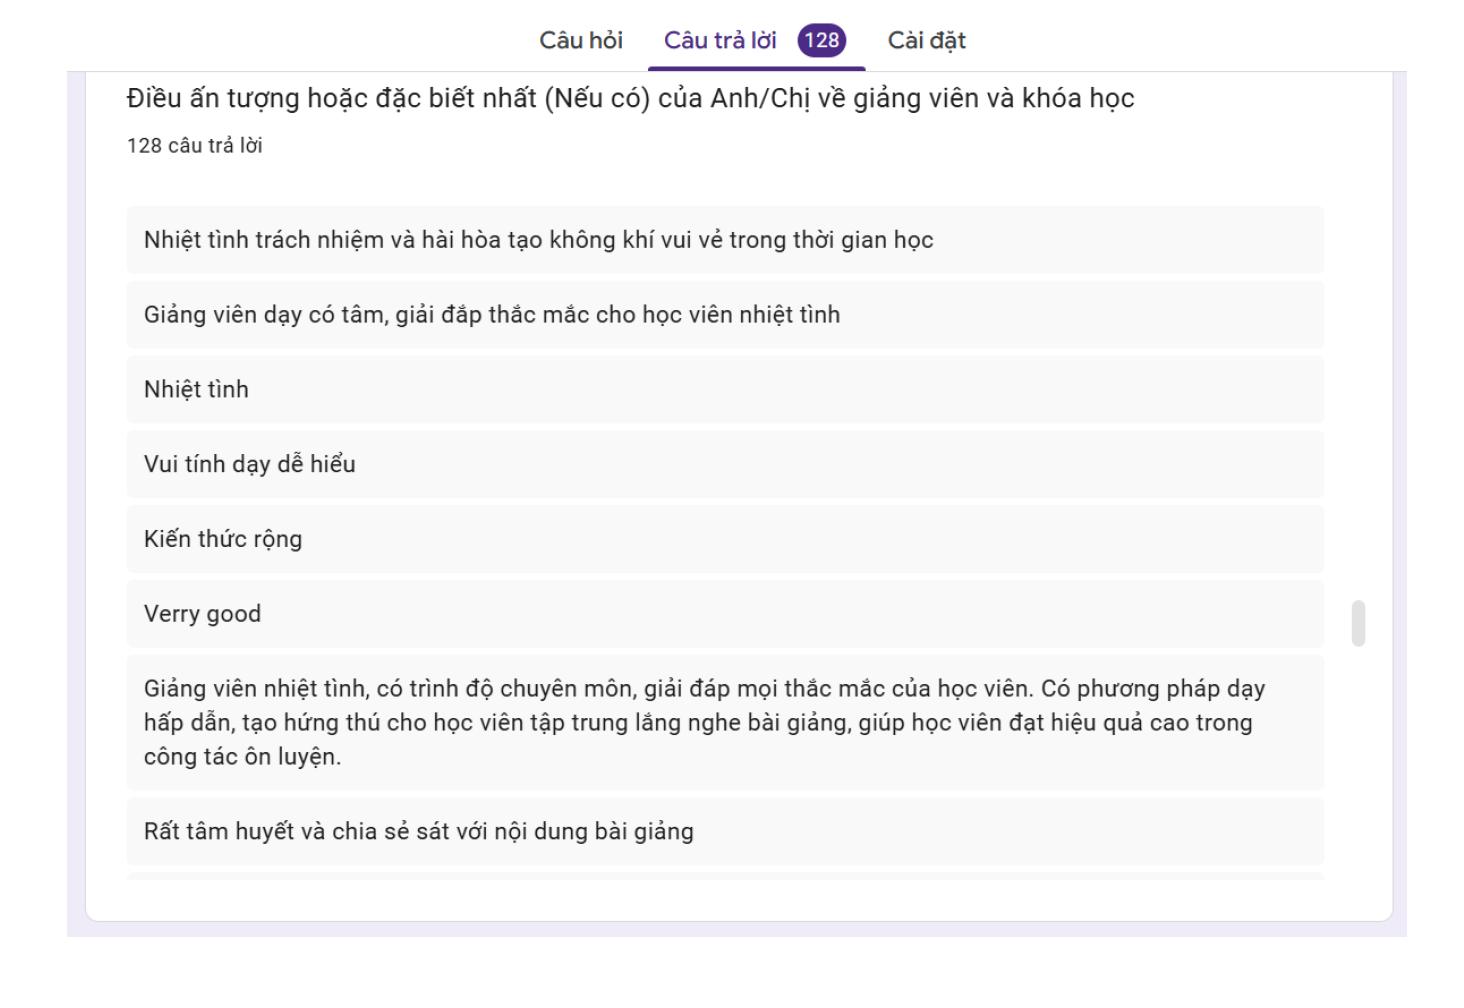This screenshot has width=1464, height=1008.
Task: Switch to the Câu hỏi tab
Action: (580, 40)
